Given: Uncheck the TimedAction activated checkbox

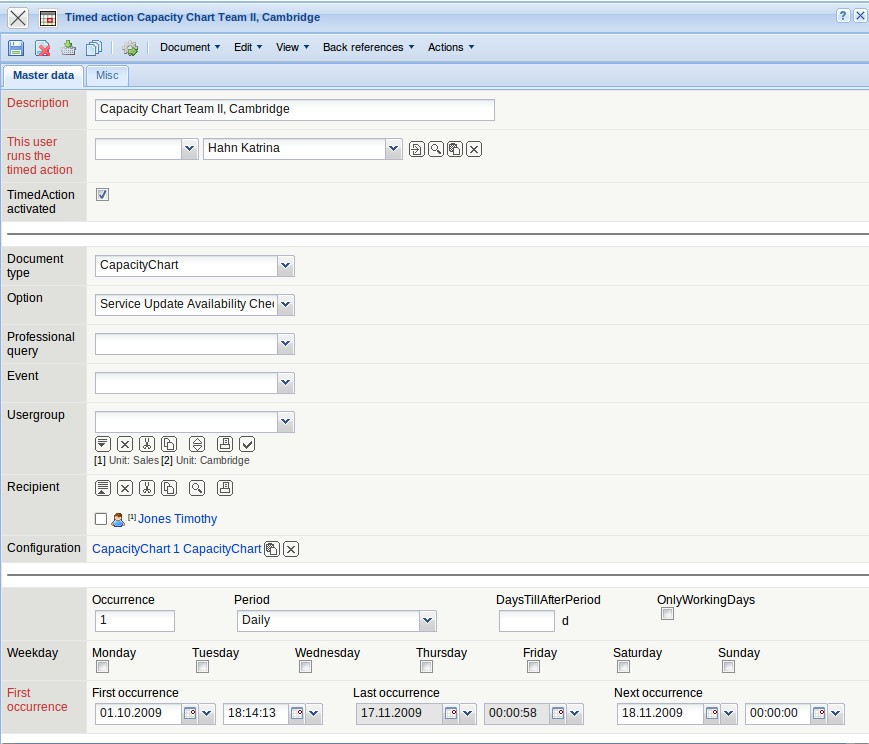Looking at the screenshot, I should 102,195.
